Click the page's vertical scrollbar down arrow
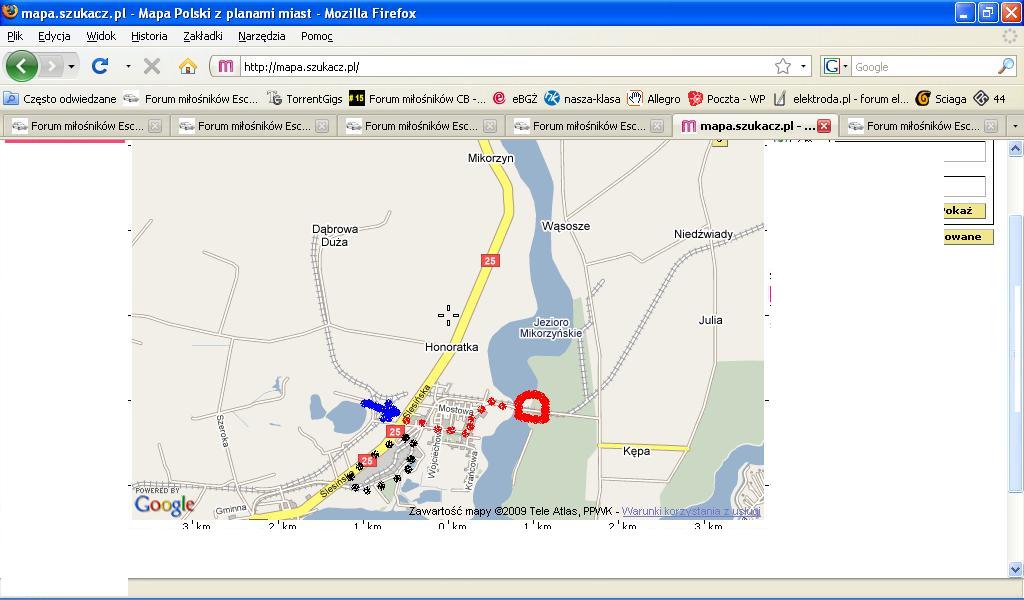This screenshot has height=600, width=1024. point(1015,570)
